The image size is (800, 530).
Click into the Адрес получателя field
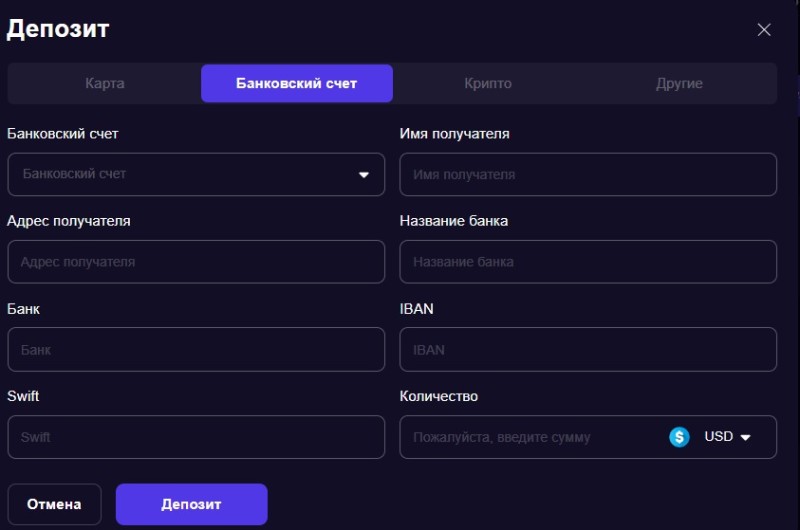(x=196, y=262)
